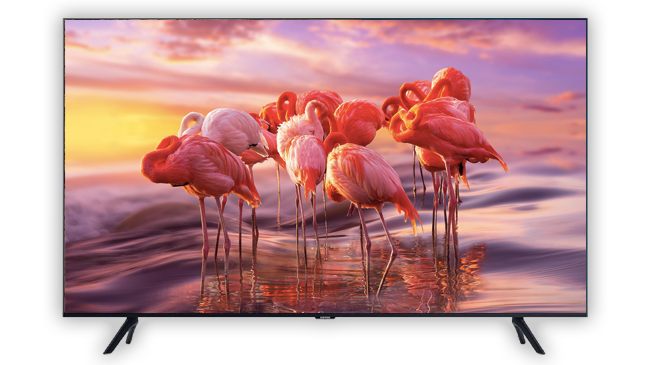This screenshot has height=365, width=655.
Task: Click the flamingo TV product image
Action: [325, 186]
